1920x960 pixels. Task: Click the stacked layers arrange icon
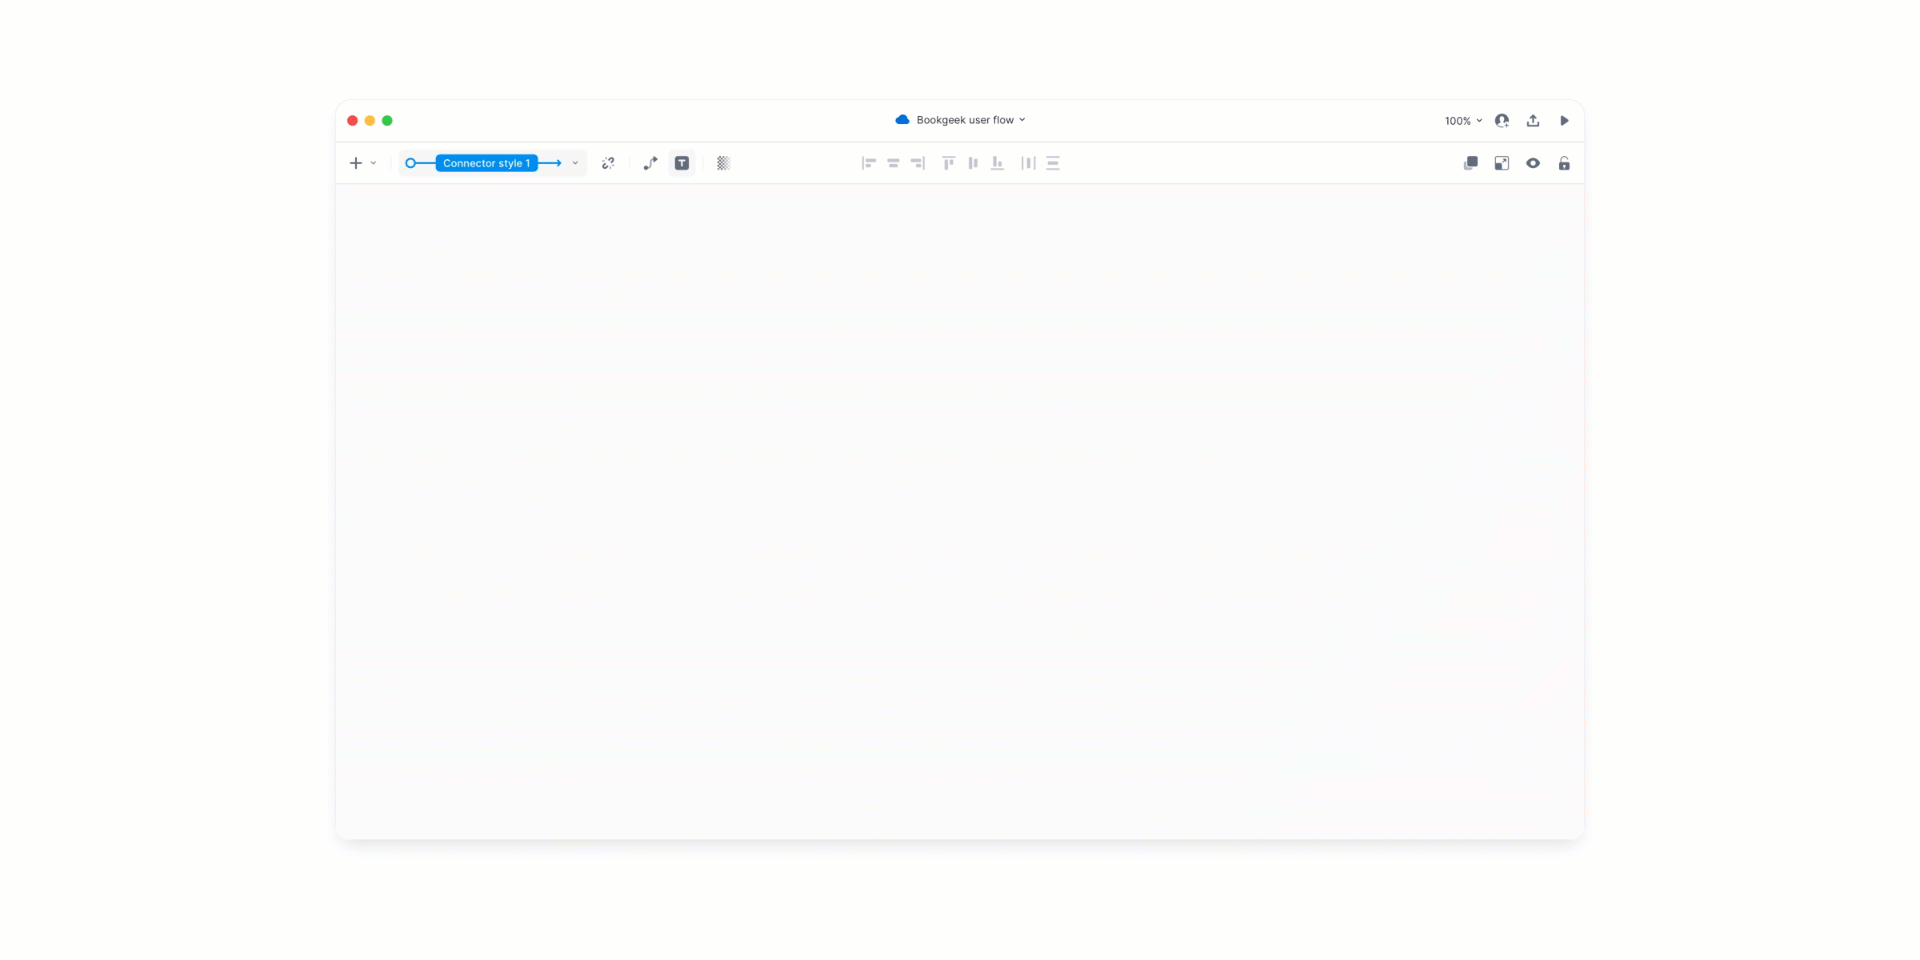click(x=1471, y=163)
